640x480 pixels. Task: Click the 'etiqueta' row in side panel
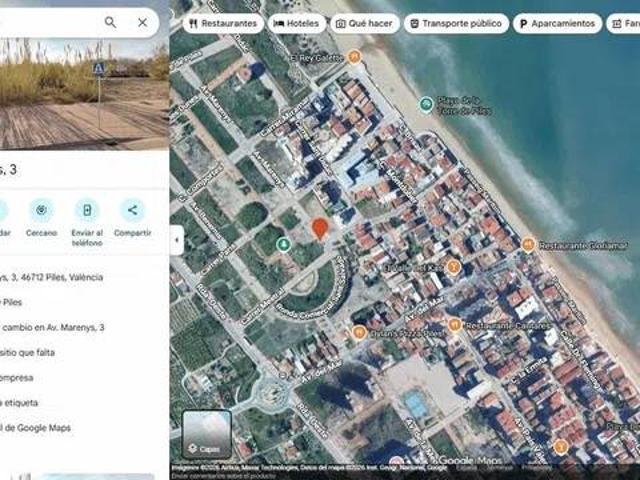pos(84,403)
